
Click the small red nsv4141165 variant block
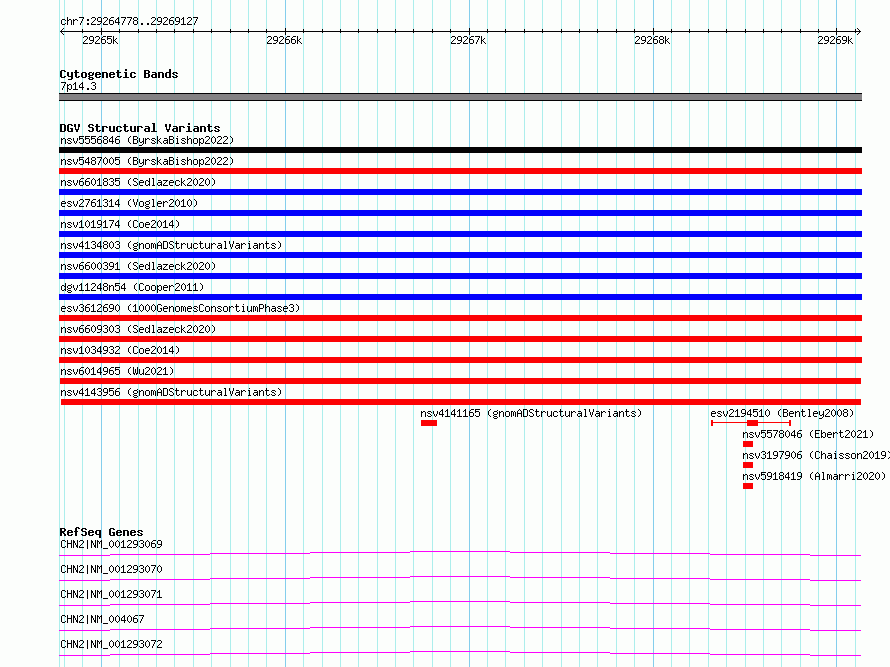point(429,423)
